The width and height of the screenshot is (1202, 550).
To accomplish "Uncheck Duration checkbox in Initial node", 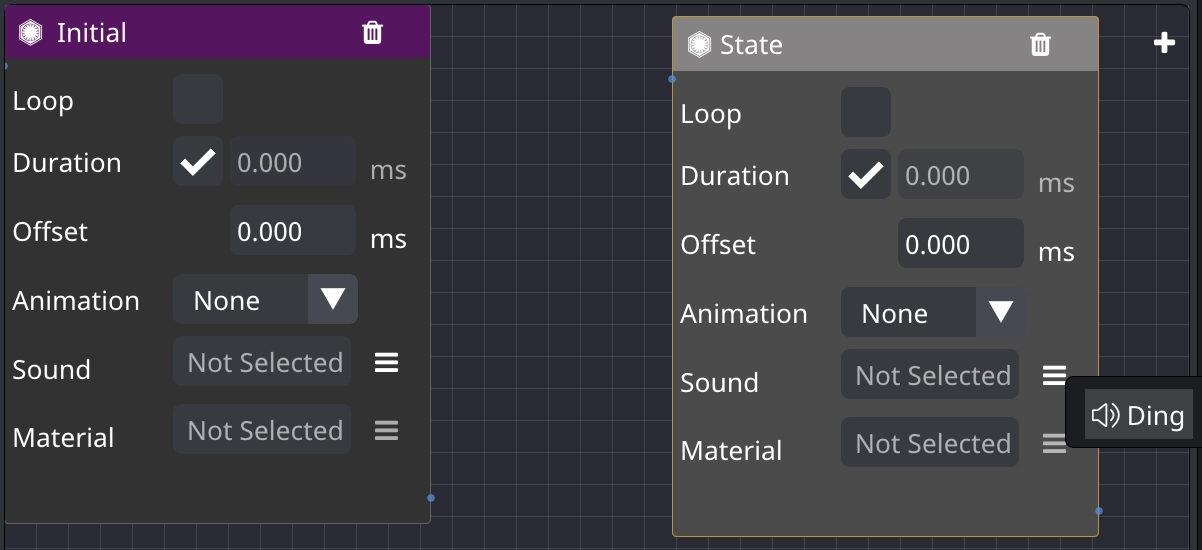I will coord(198,161).
